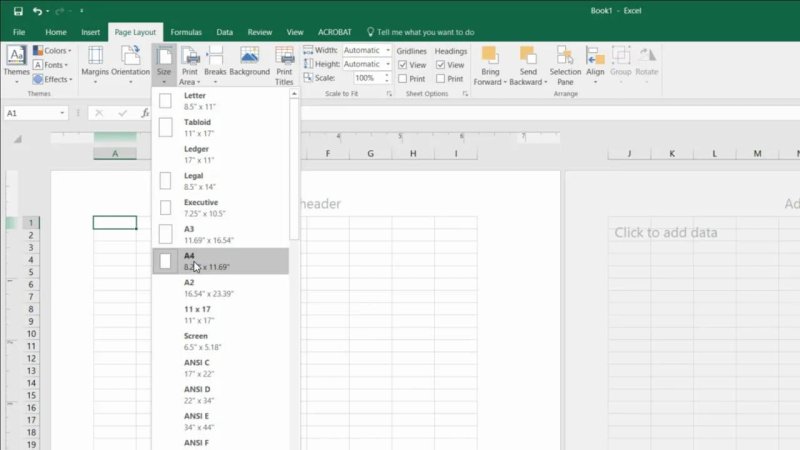800x450 pixels.
Task: Select A2 paper size
Action: tap(221, 288)
